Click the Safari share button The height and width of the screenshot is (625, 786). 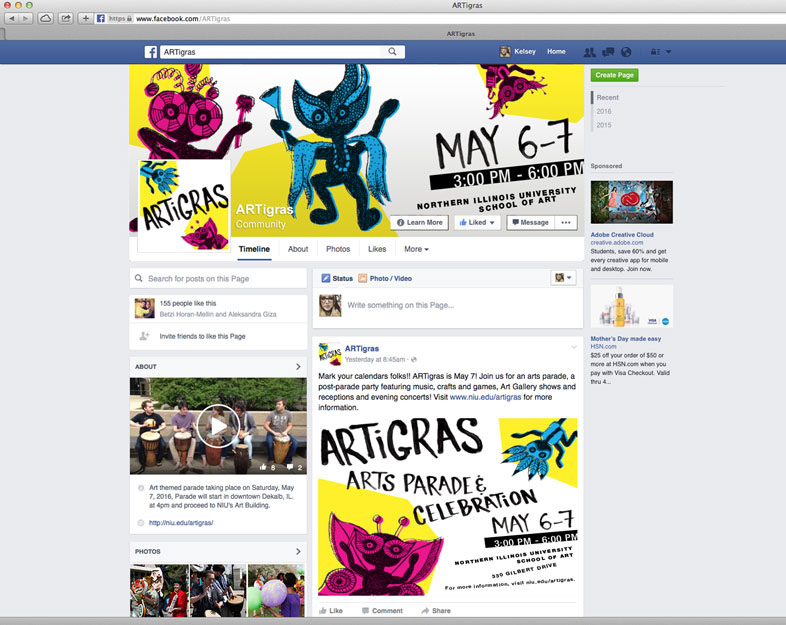(x=66, y=19)
